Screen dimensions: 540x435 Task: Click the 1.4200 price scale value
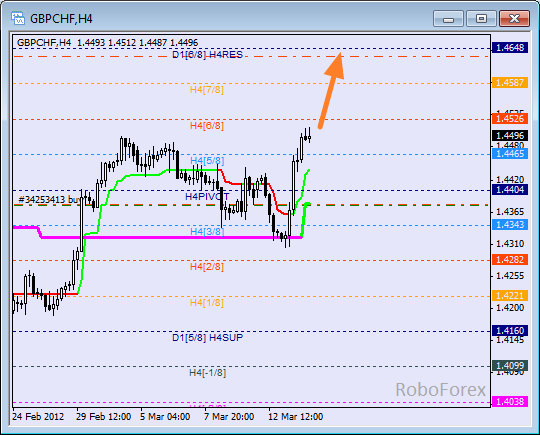510,308
